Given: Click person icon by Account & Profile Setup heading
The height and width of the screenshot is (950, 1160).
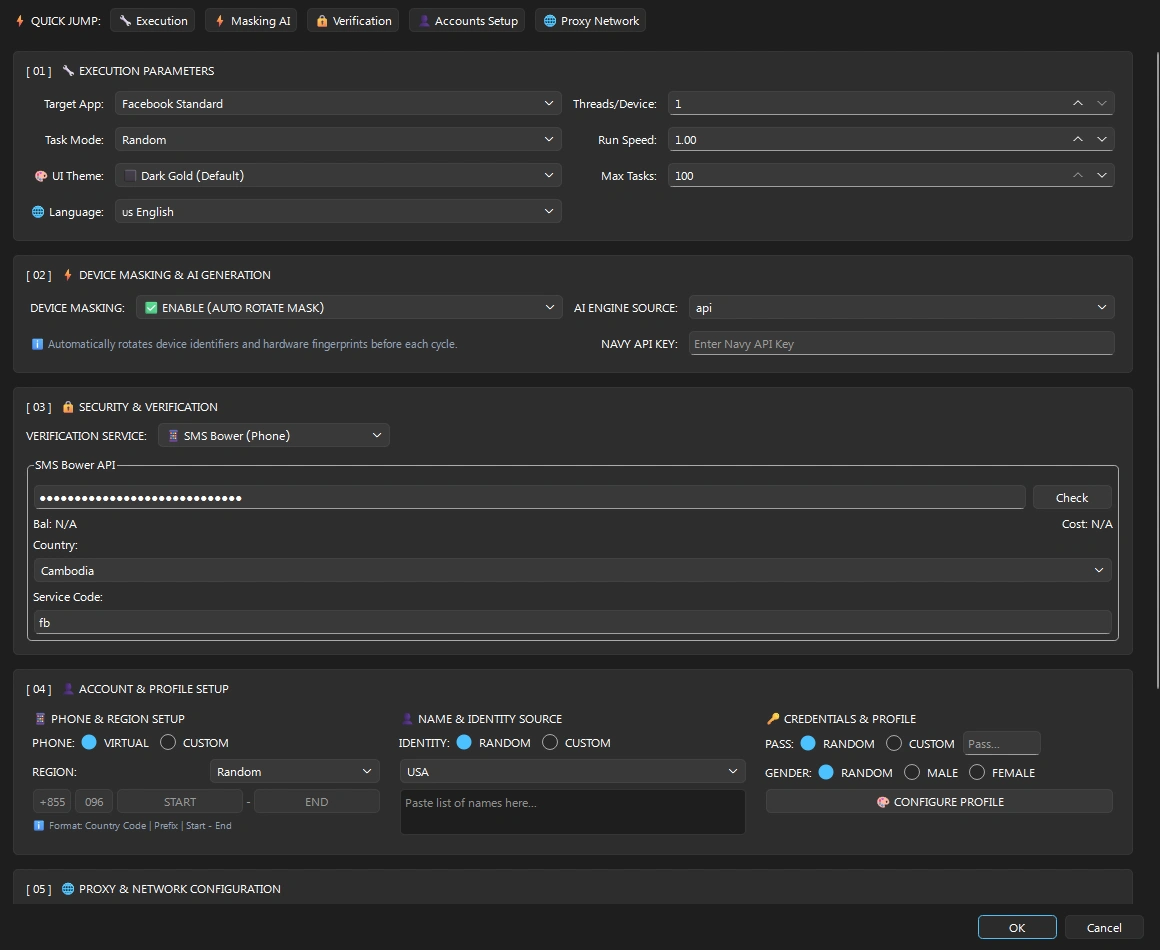Looking at the screenshot, I should click(68, 689).
